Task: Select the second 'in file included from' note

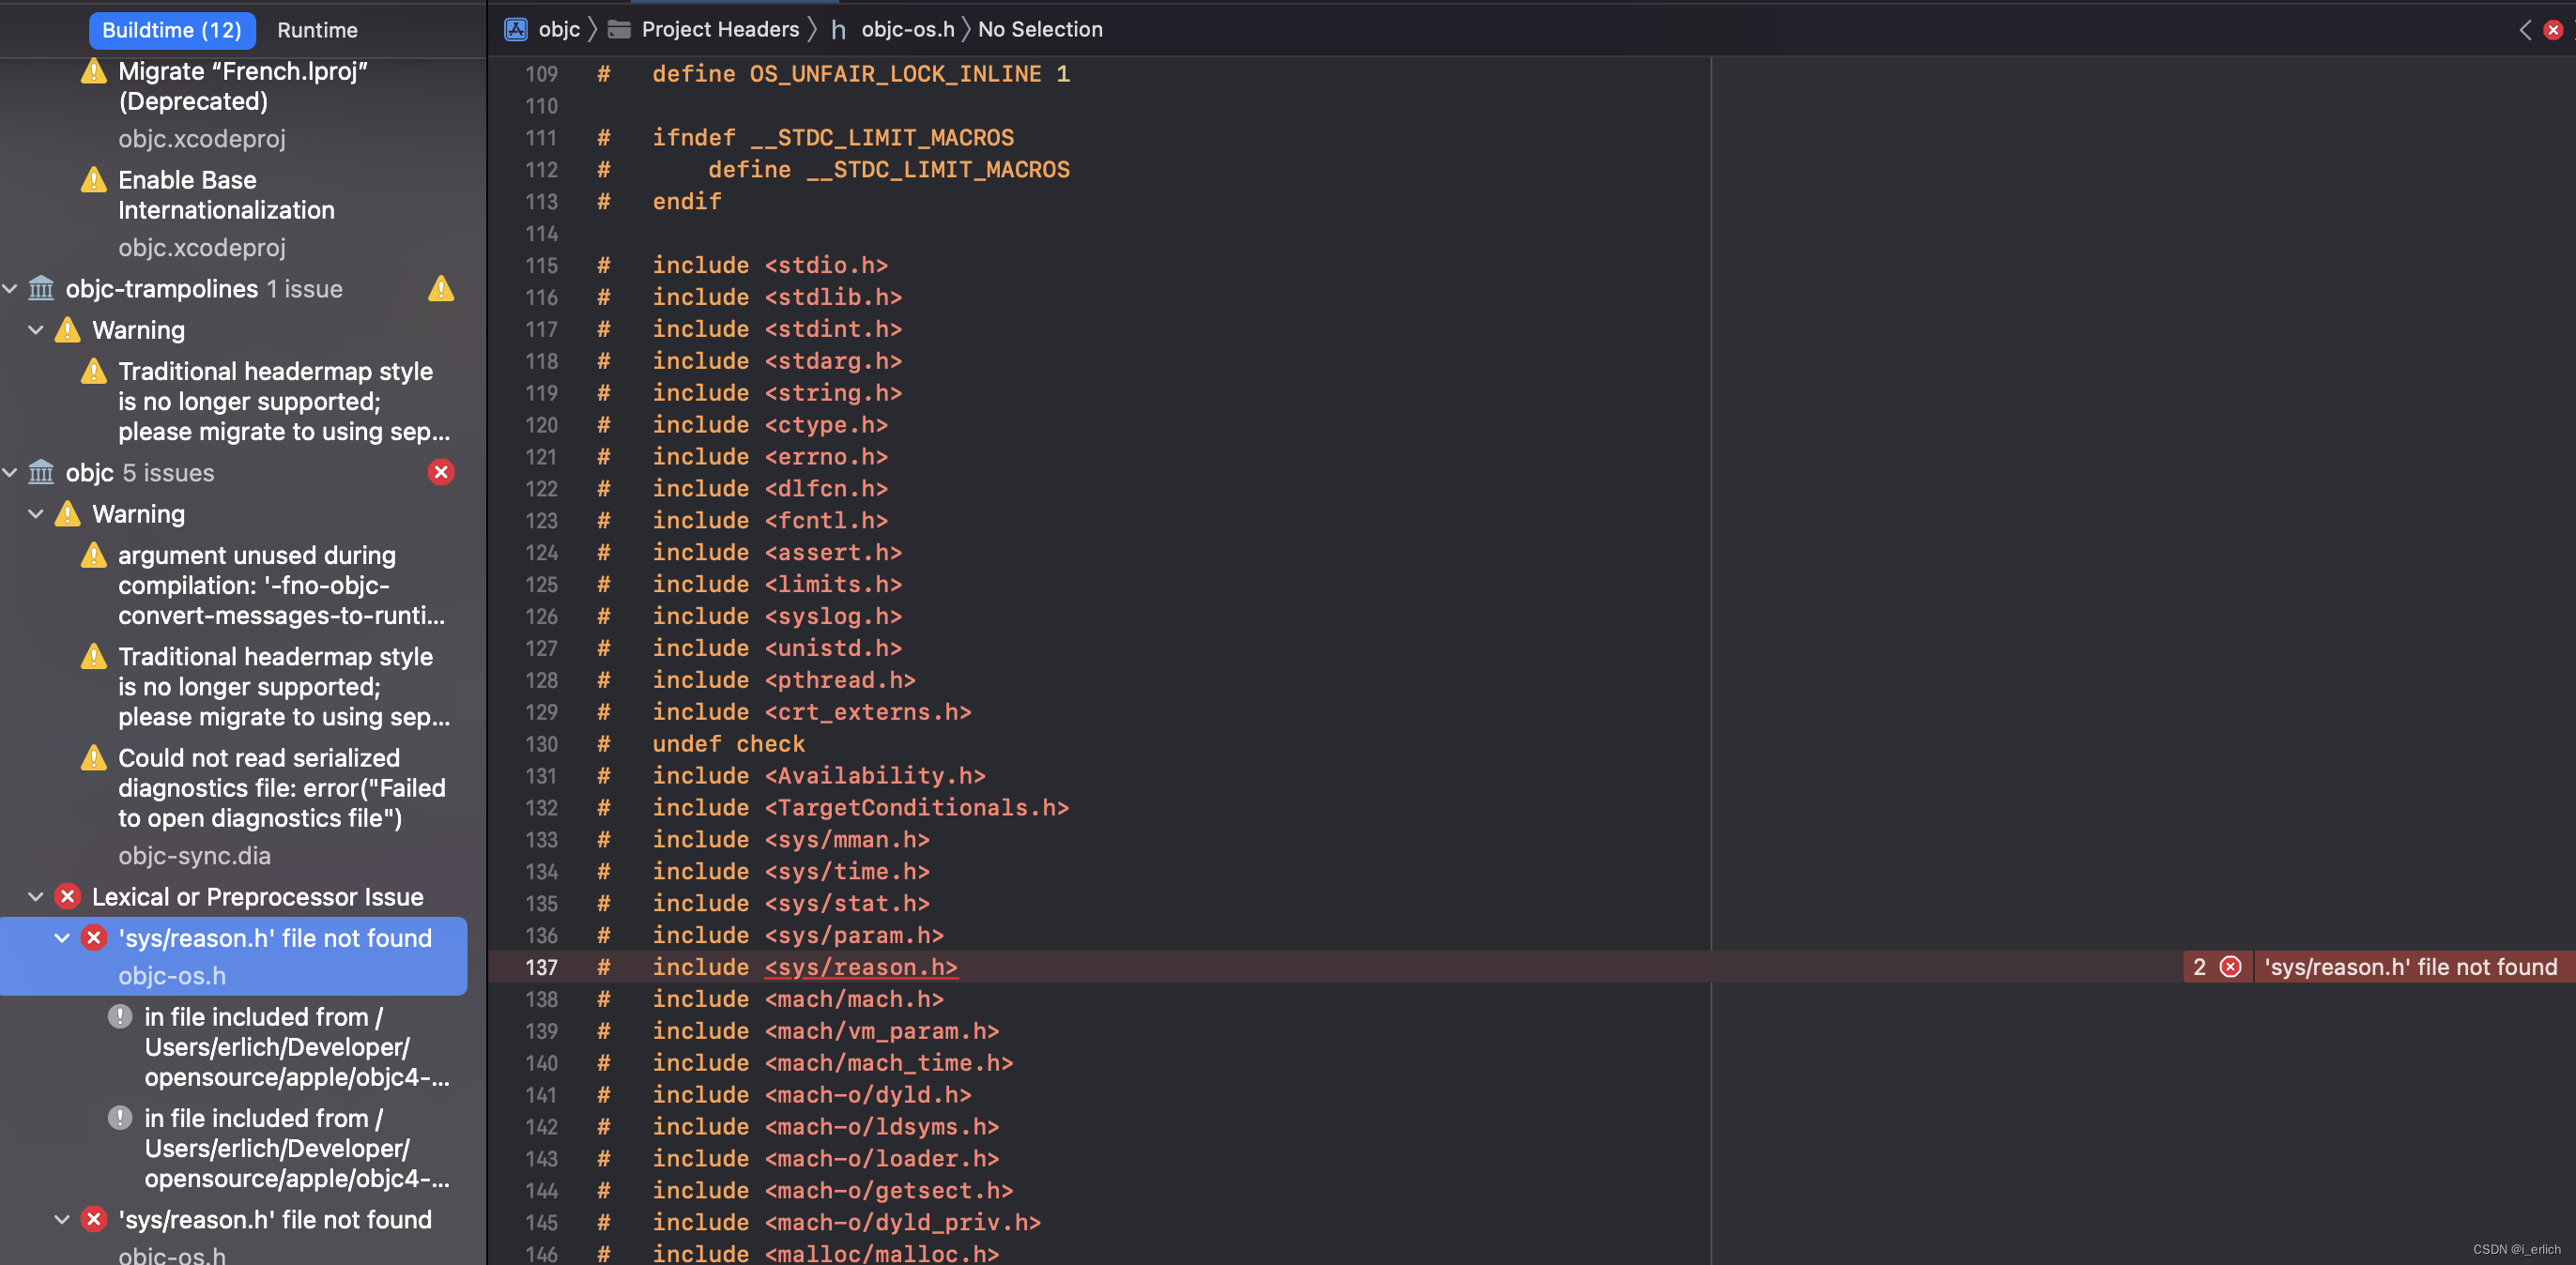Action: coord(297,1148)
